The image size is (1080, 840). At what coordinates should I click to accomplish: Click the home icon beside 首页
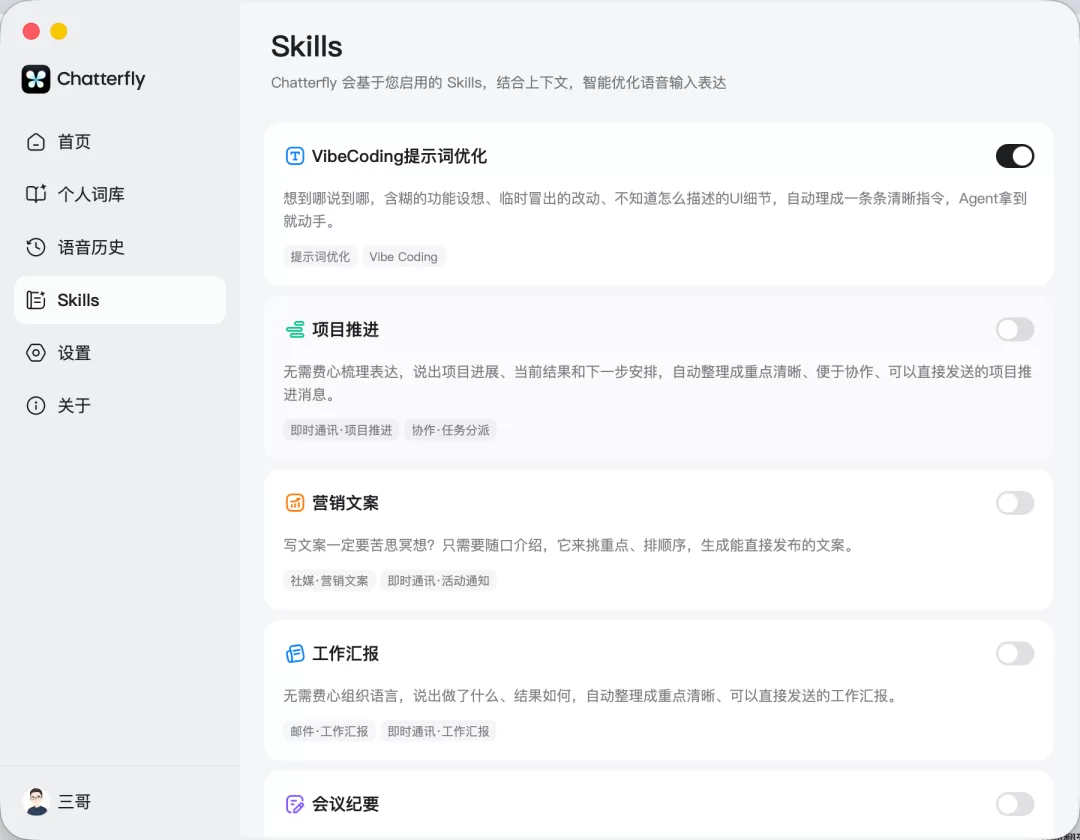(x=36, y=142)
